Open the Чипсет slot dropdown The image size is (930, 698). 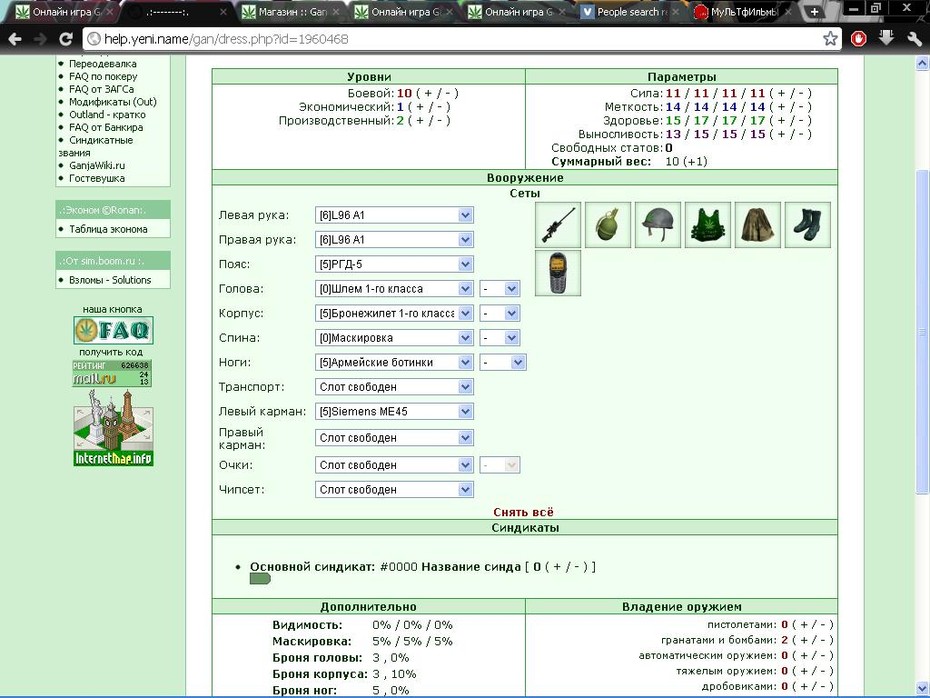tap(394, 490)
